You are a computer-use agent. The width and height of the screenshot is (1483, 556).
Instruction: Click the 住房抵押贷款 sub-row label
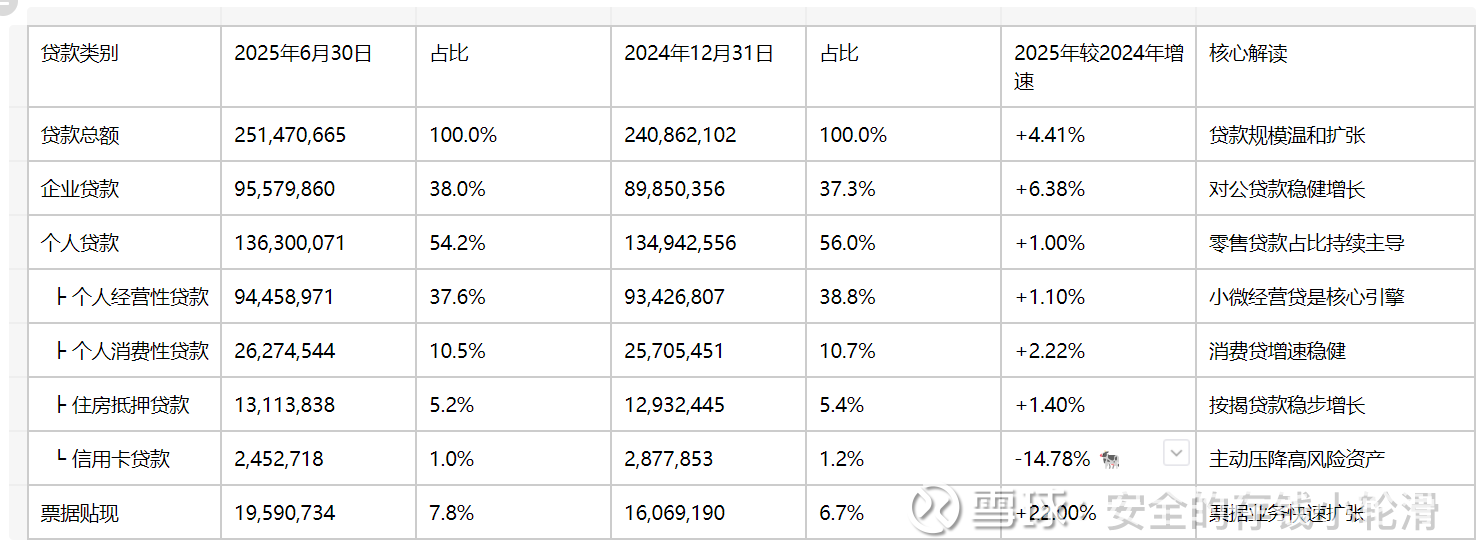coord(130,405)
